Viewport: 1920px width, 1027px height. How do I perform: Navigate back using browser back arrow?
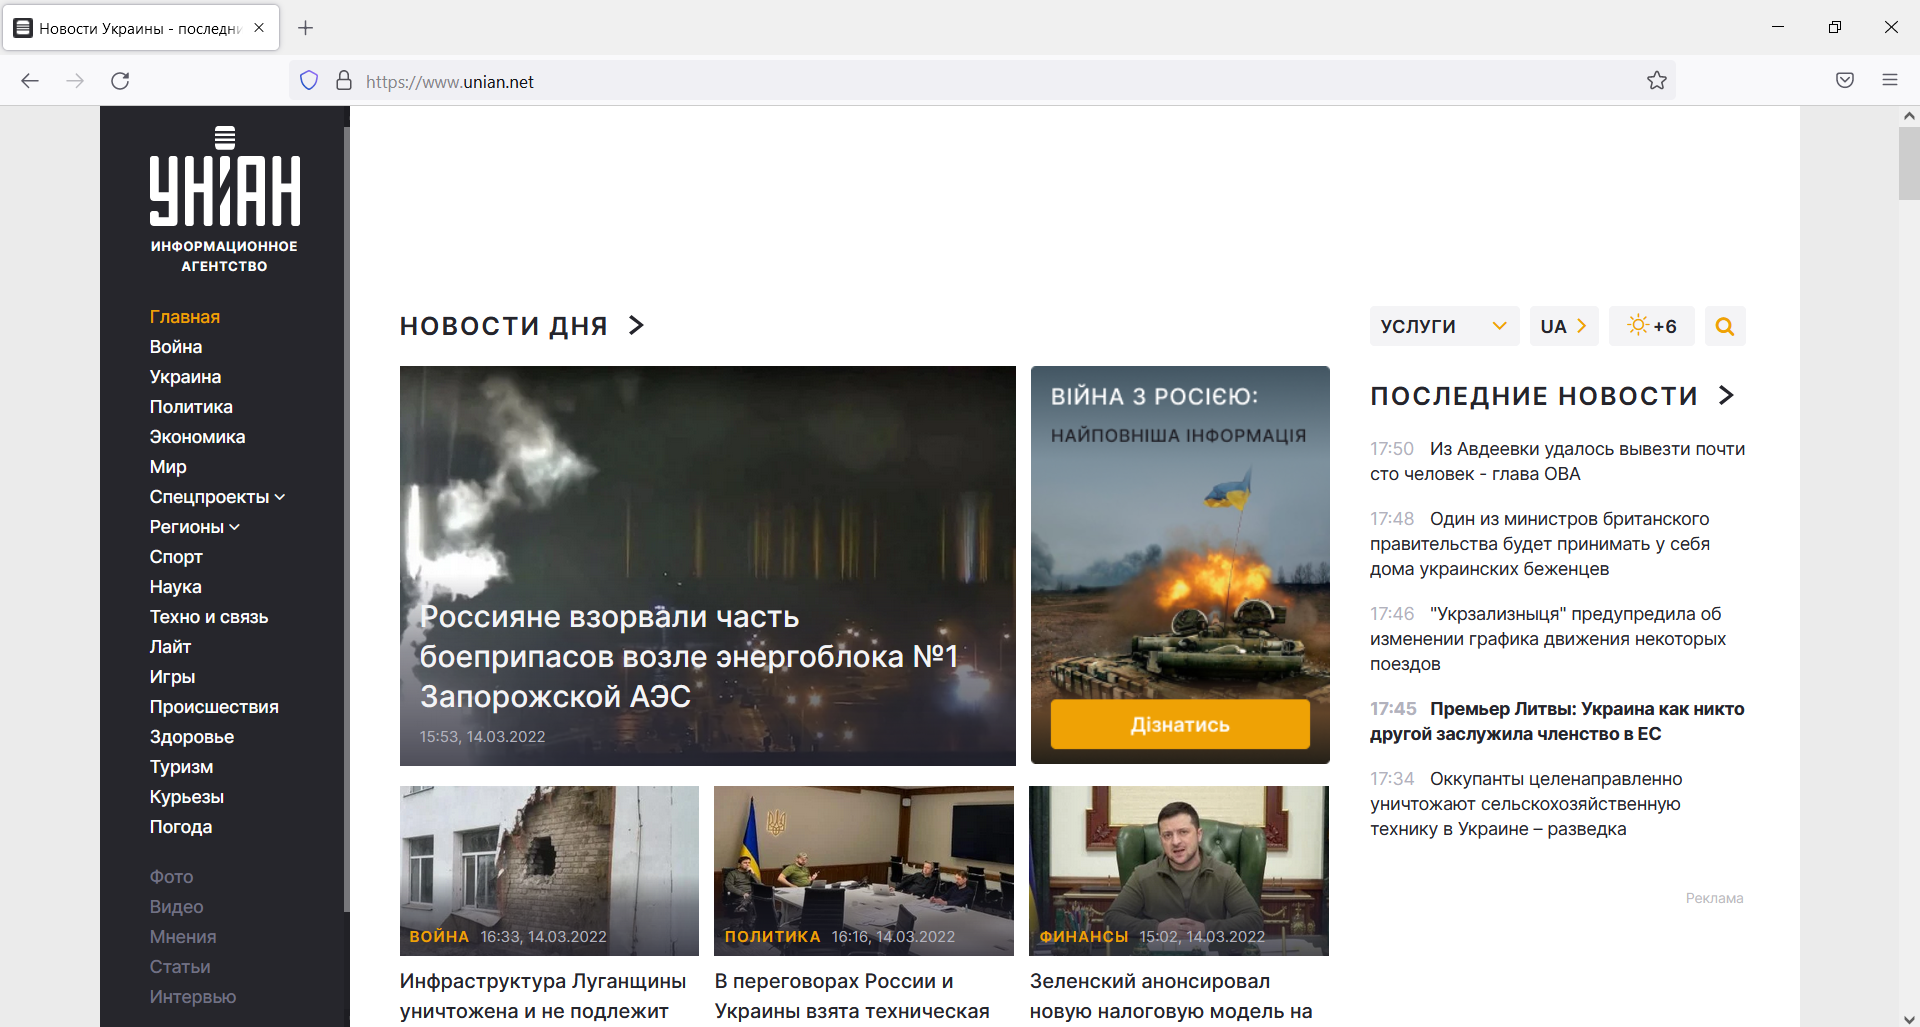(30, 81)
